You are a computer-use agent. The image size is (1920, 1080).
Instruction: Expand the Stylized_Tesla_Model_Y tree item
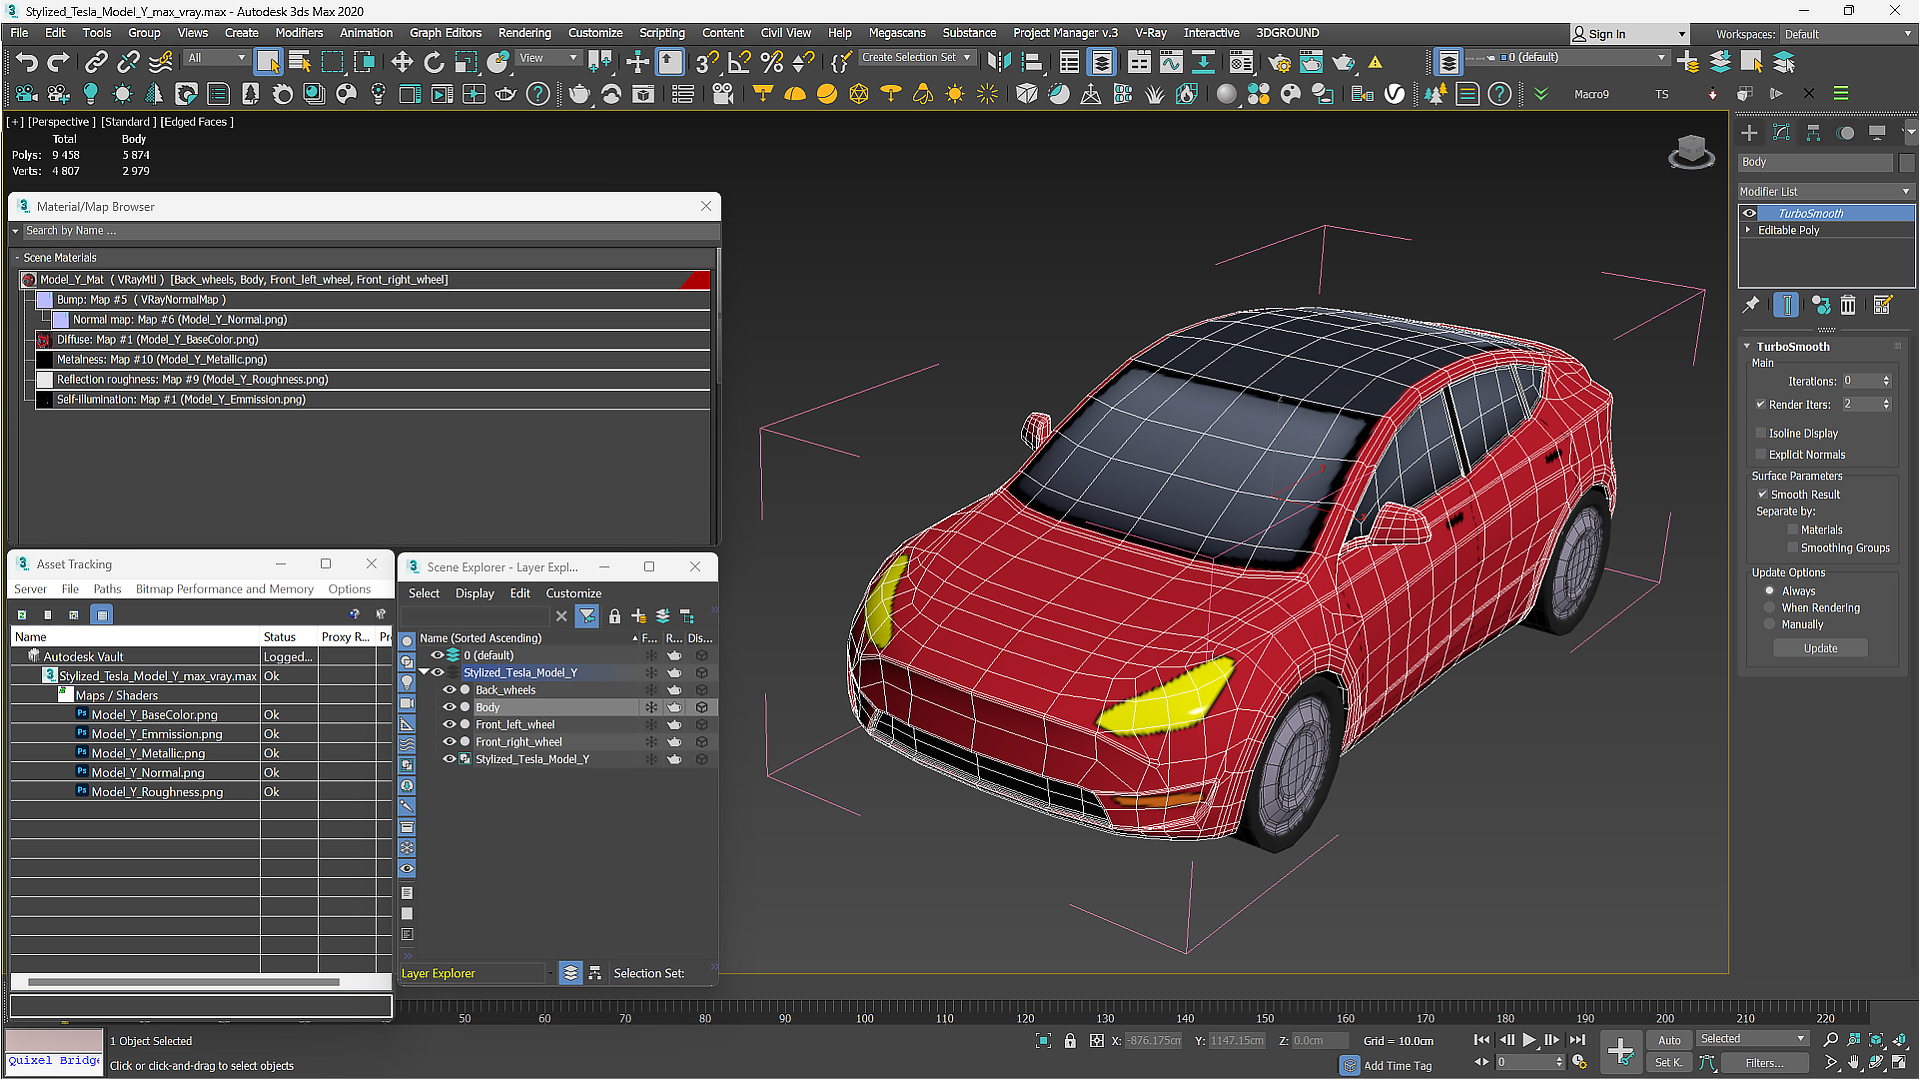point(425,673)
